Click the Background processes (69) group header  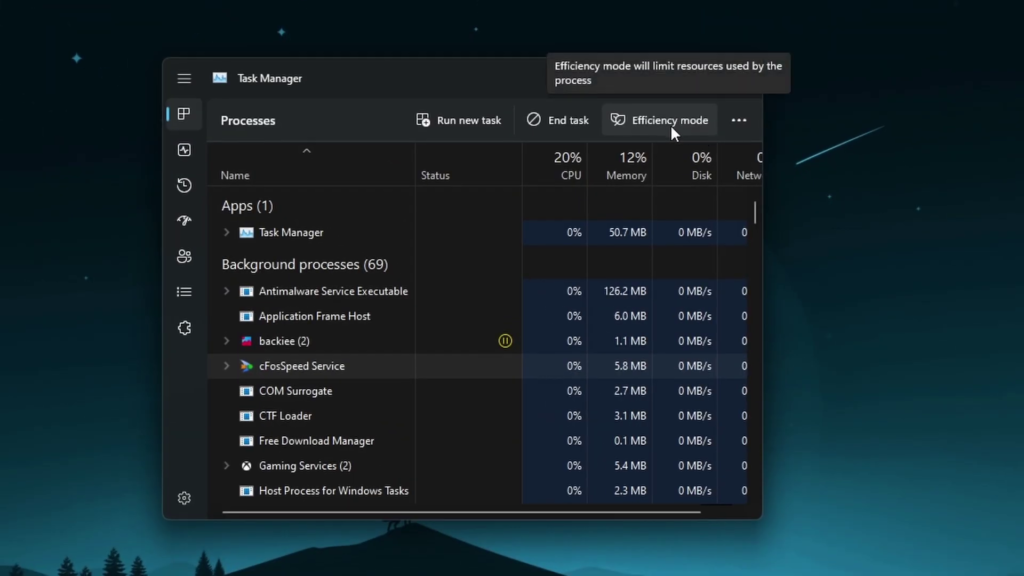tap(304, 264)
